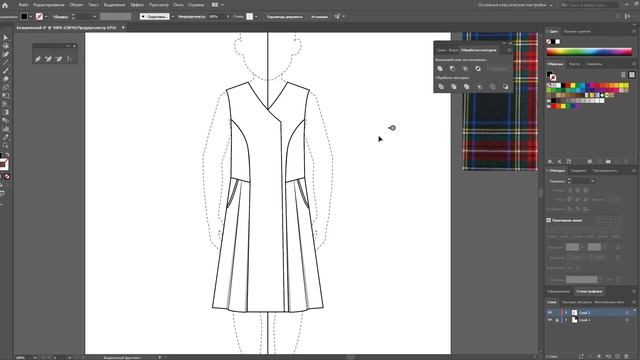Click the tartan plaid image on canvas
The height and width of the screenshot is (360, 640).
pos(500,101)
